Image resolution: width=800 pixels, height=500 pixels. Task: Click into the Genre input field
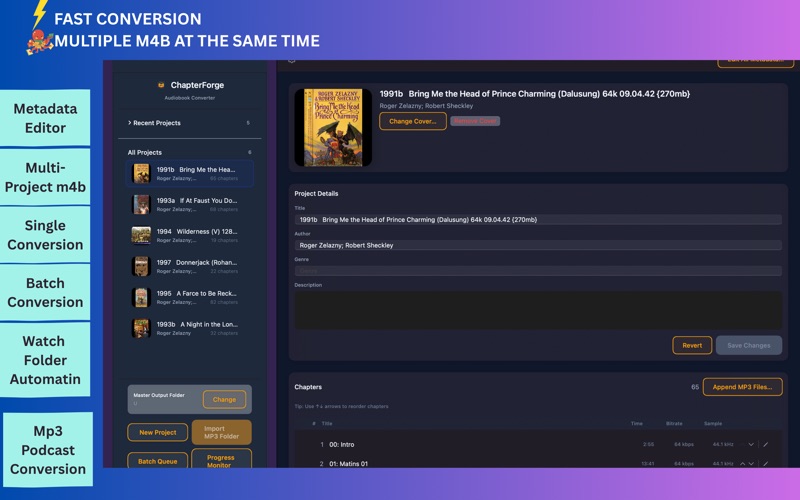coord(538,271)
